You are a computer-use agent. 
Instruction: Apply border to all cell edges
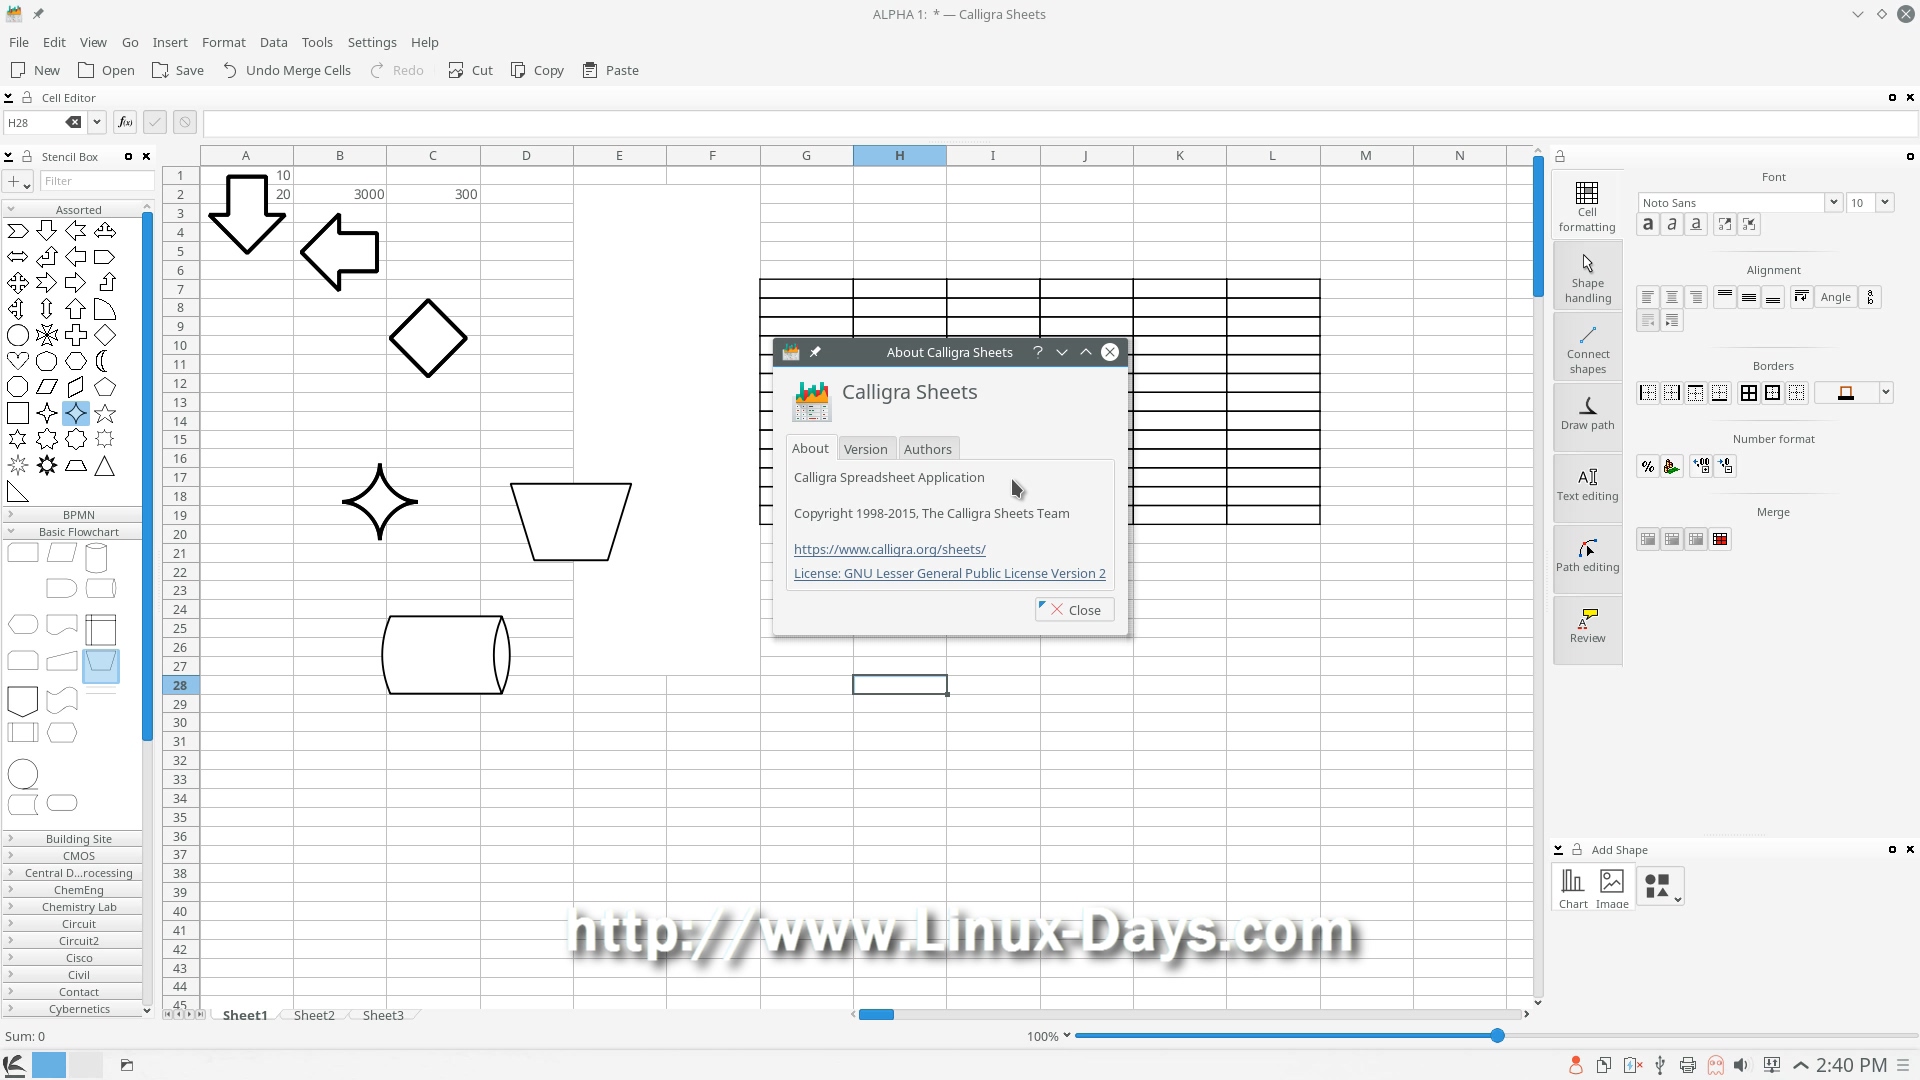(x=1749, y=393)
